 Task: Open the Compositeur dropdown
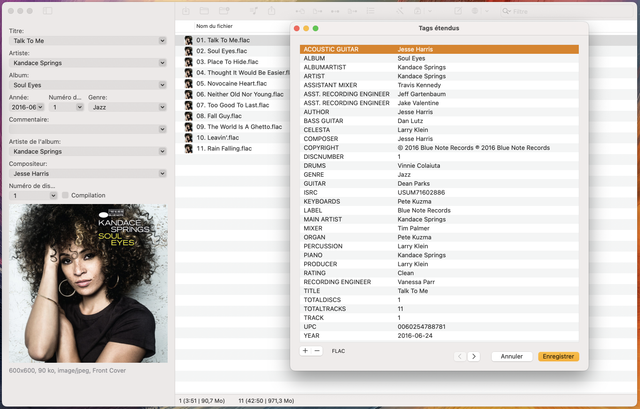[x=162, y=173]
